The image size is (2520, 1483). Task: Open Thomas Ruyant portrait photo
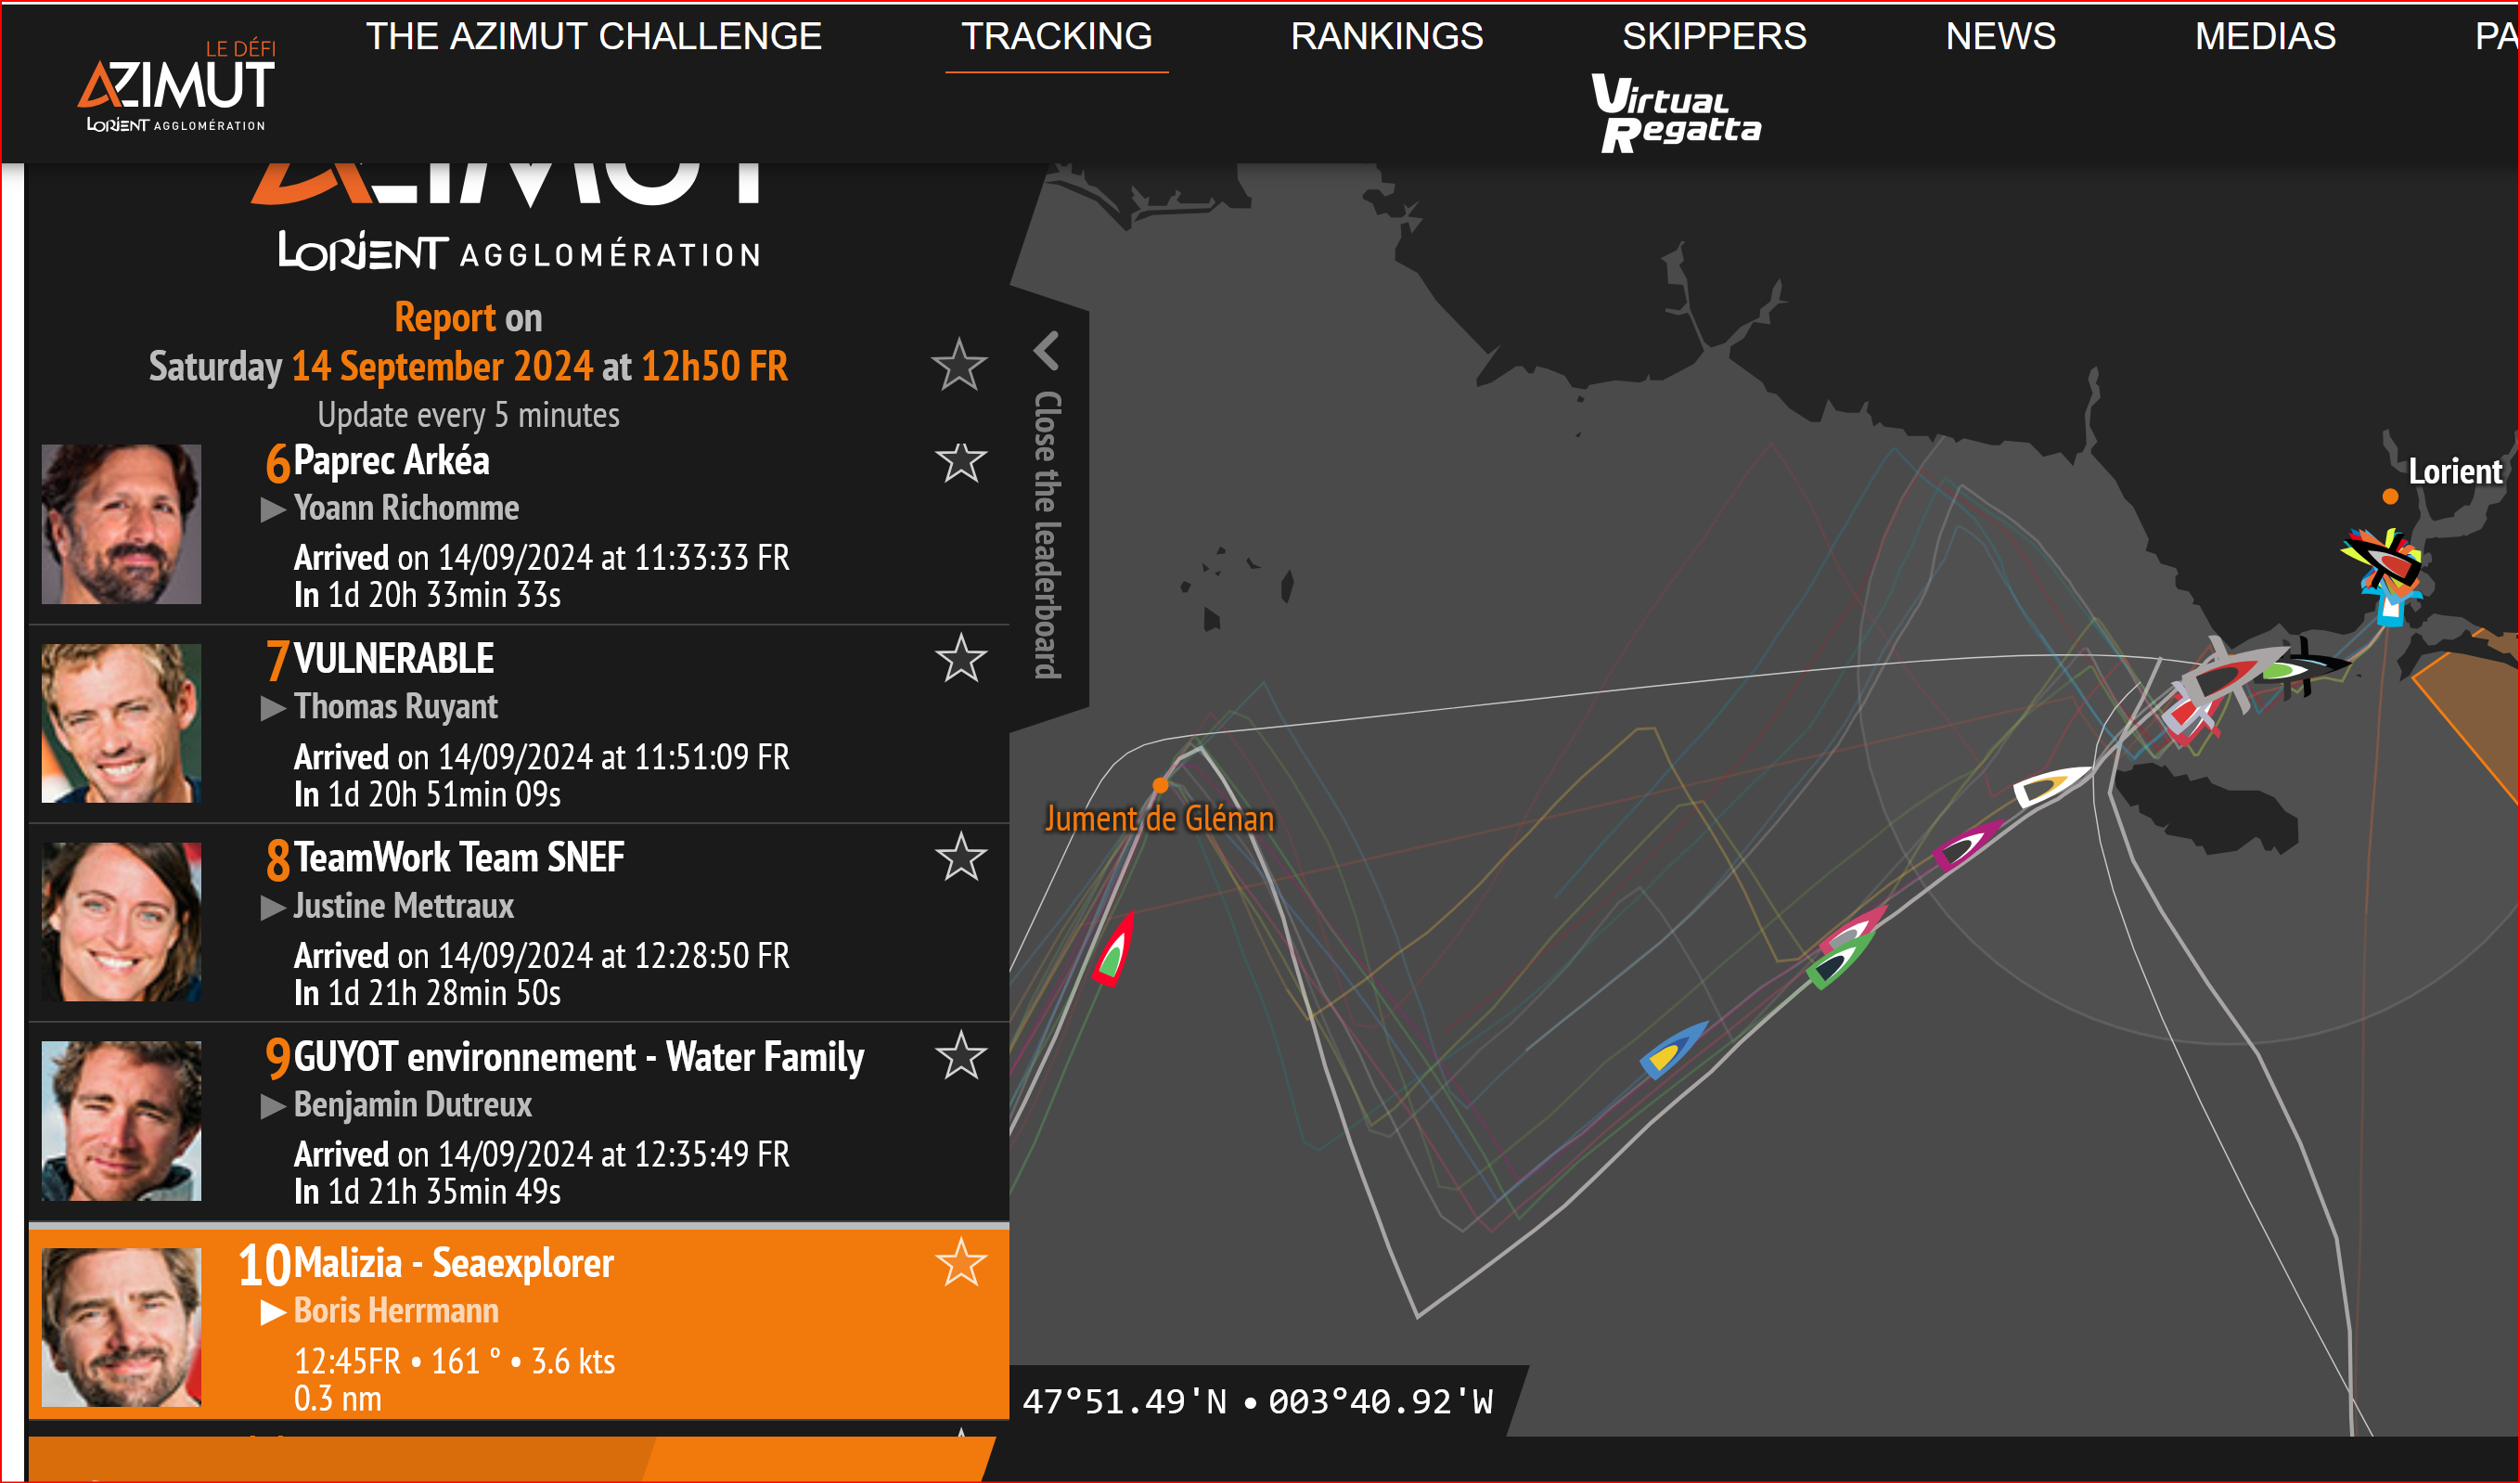pos(121,723)
